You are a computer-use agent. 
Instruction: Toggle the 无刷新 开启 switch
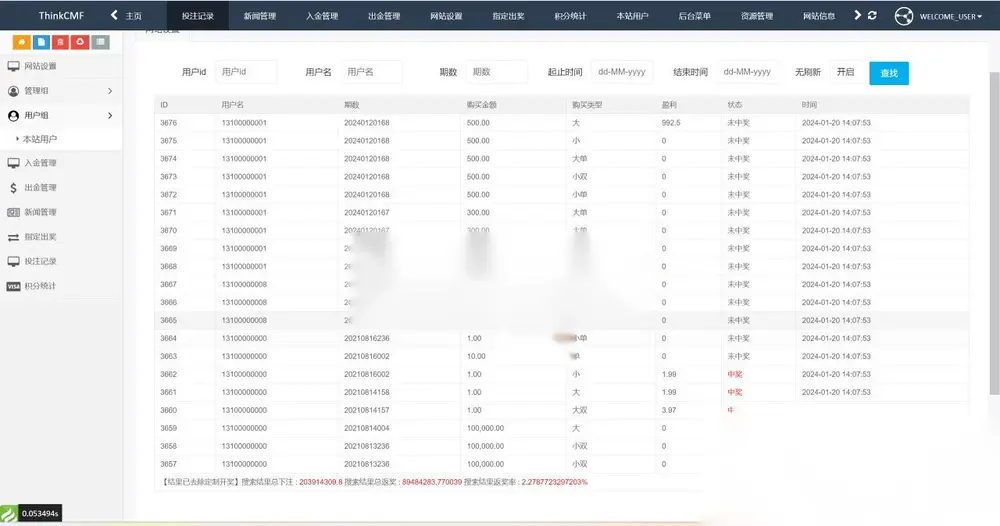[847, 72]
